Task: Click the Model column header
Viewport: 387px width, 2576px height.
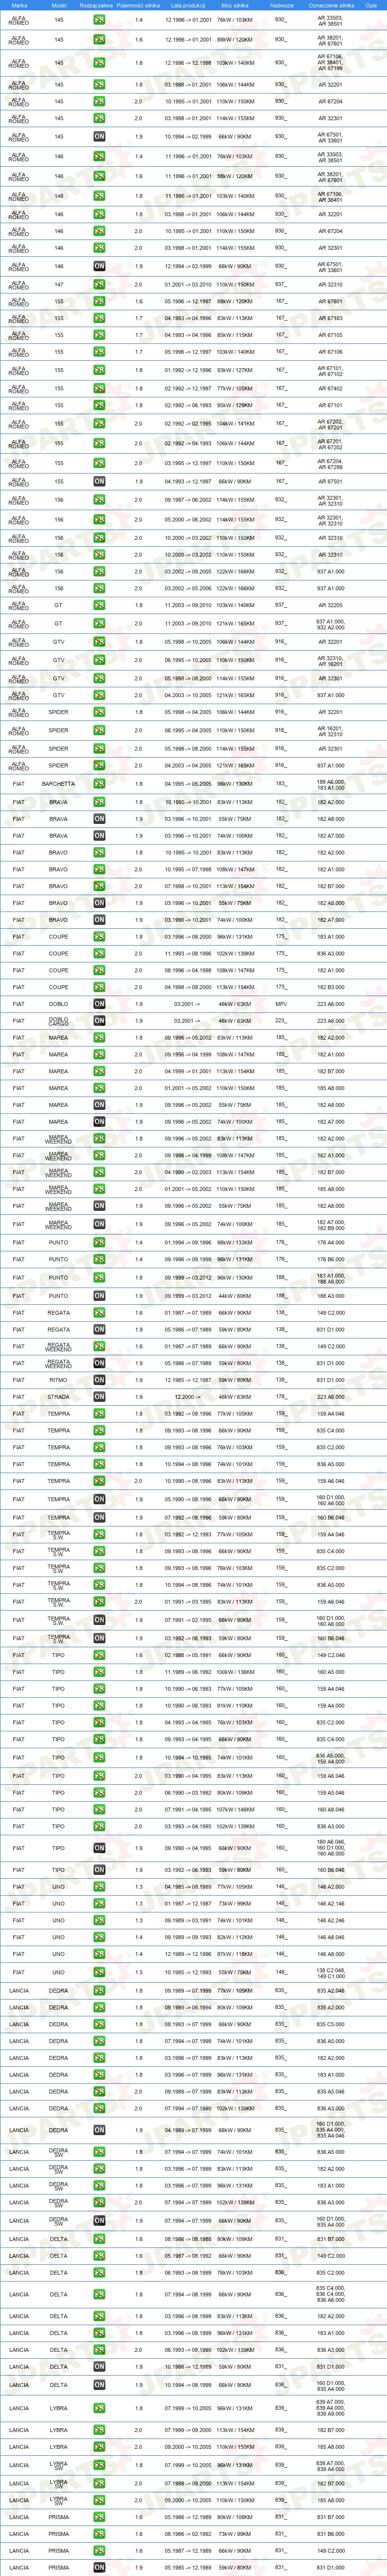Action: coord(59,5)
